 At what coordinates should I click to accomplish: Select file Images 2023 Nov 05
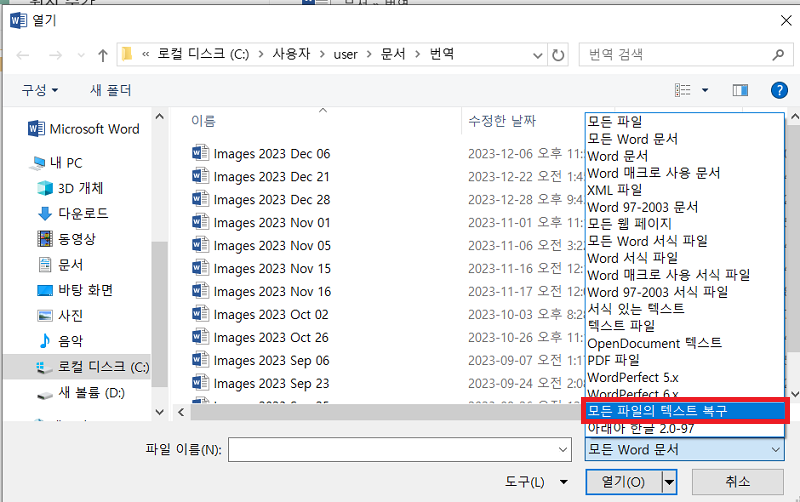261,245
